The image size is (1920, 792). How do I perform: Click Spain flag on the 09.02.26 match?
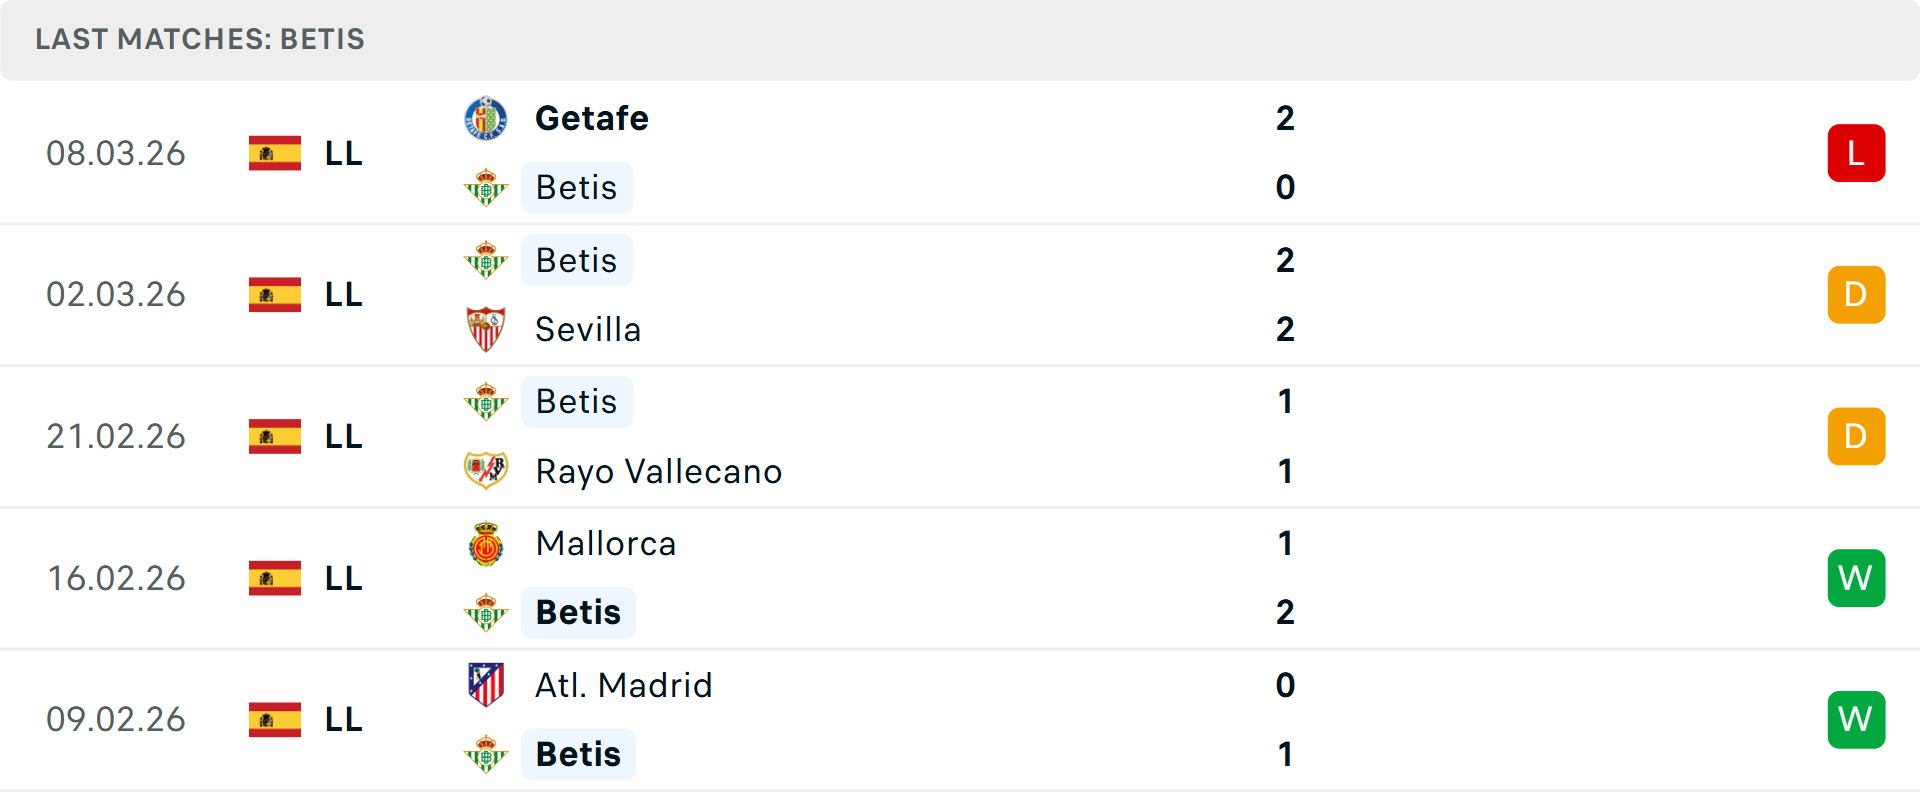click(275, 719)
